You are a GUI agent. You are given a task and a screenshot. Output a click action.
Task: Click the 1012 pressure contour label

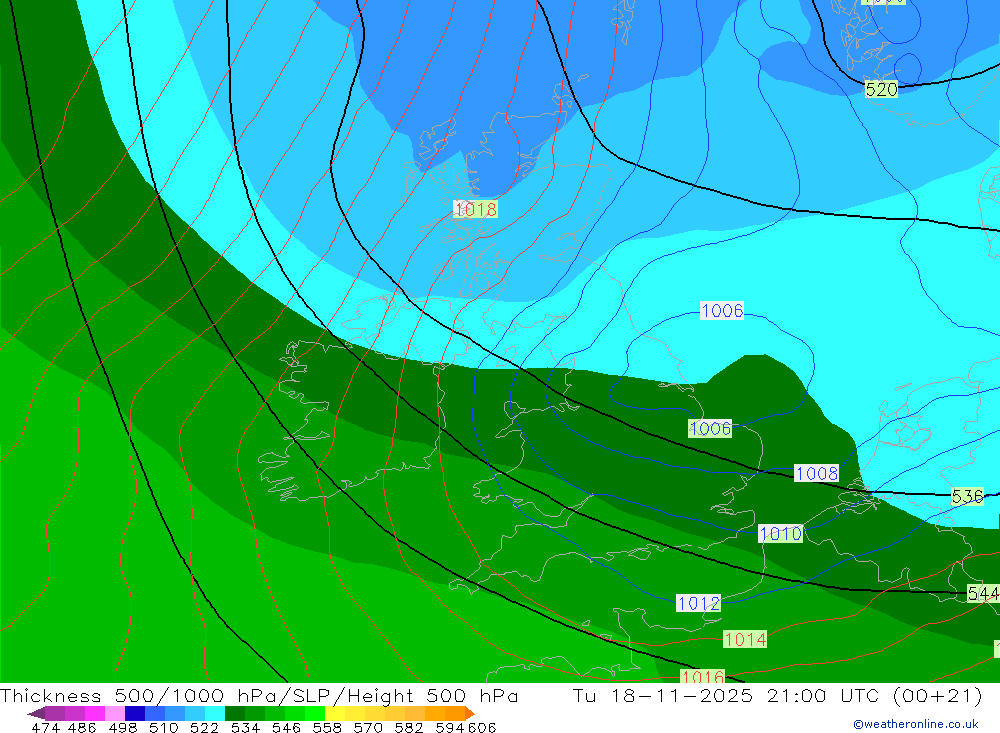(x=698, y=603)
